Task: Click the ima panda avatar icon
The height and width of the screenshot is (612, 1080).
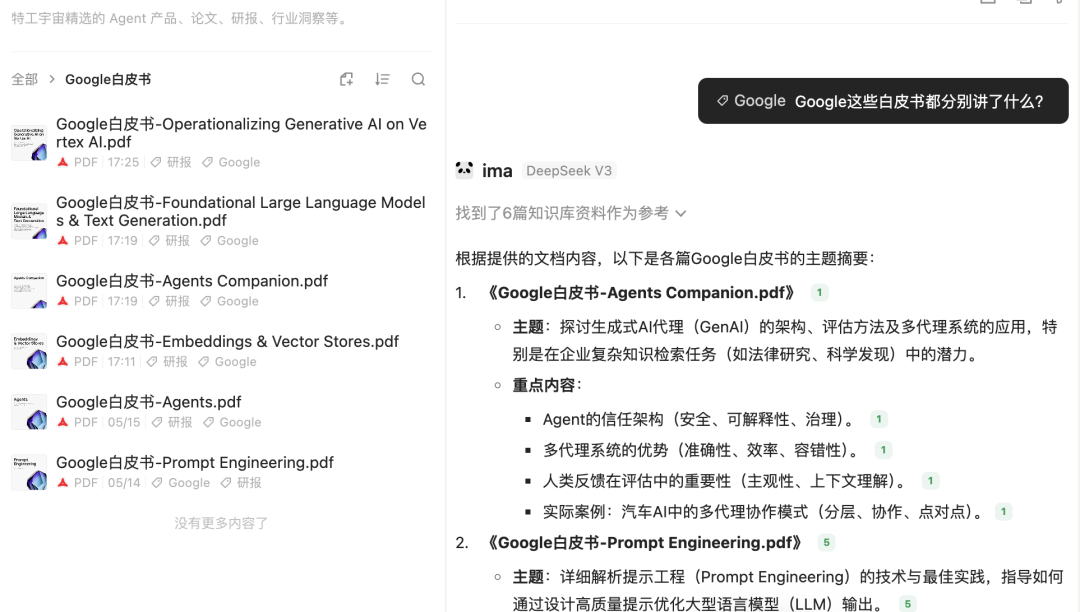Action: pos(464,169)
